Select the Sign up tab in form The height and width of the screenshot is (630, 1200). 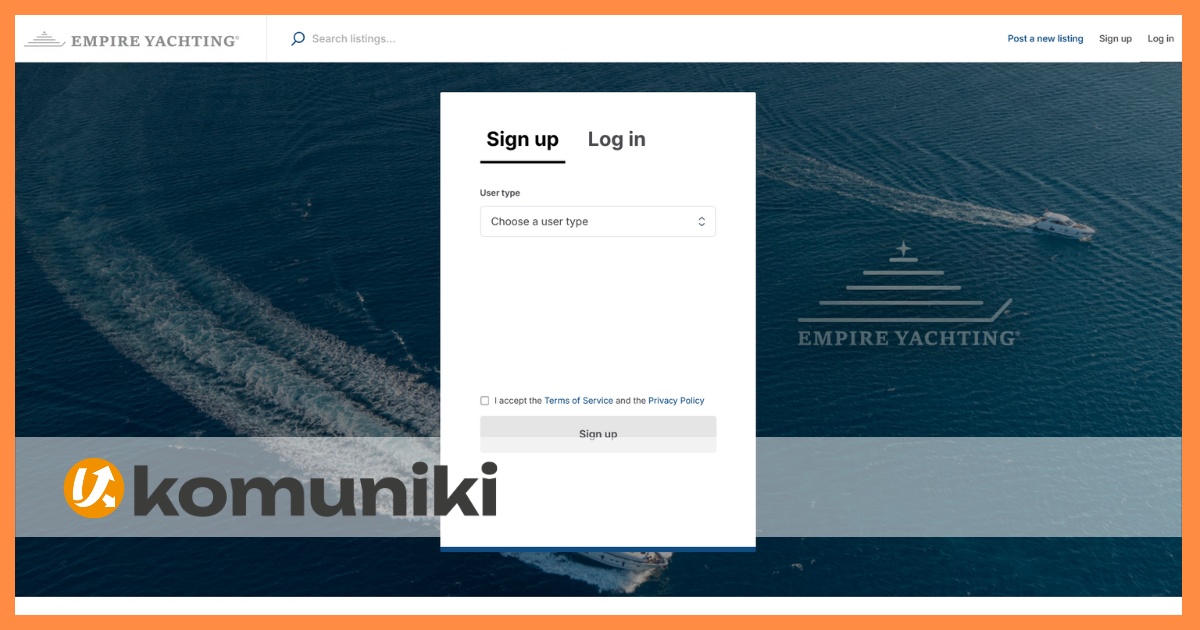522,140
